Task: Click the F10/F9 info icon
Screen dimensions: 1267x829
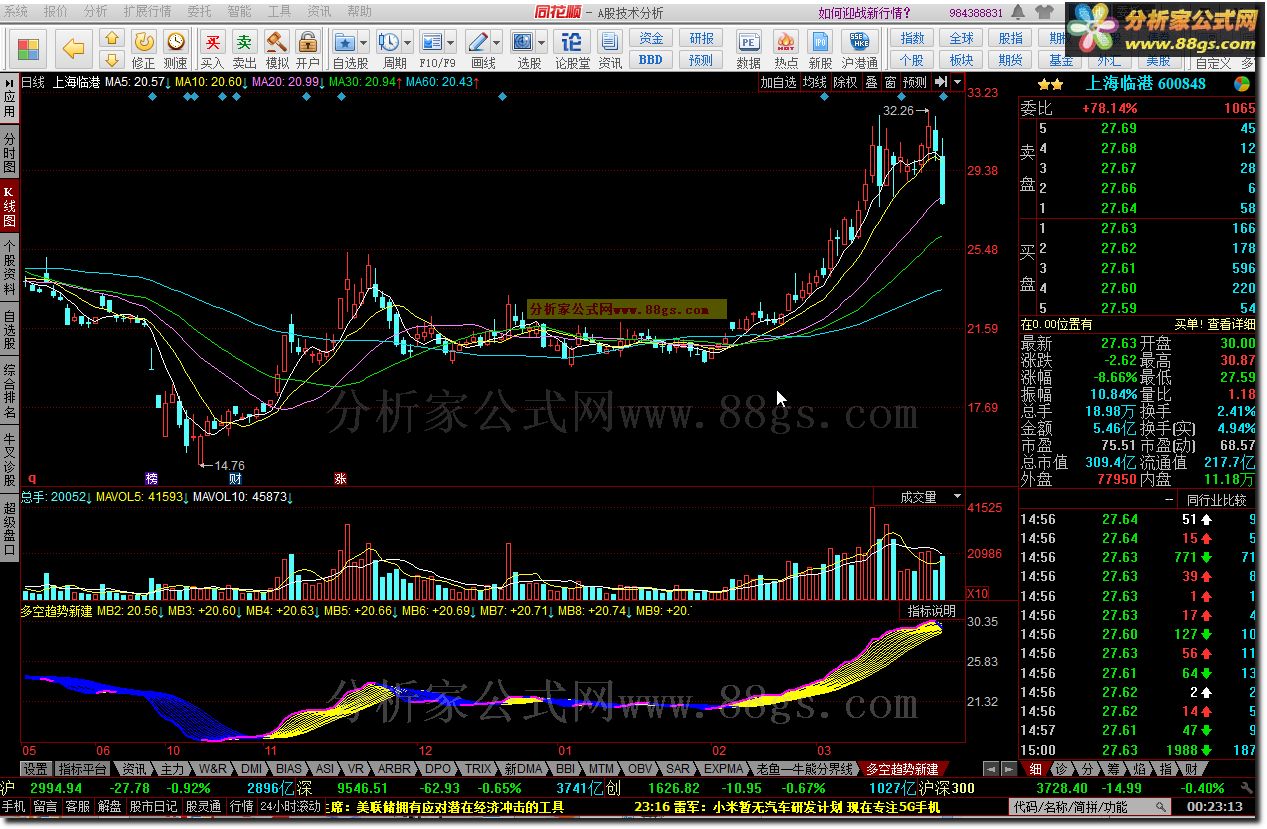Action: [x=431, y=42]
